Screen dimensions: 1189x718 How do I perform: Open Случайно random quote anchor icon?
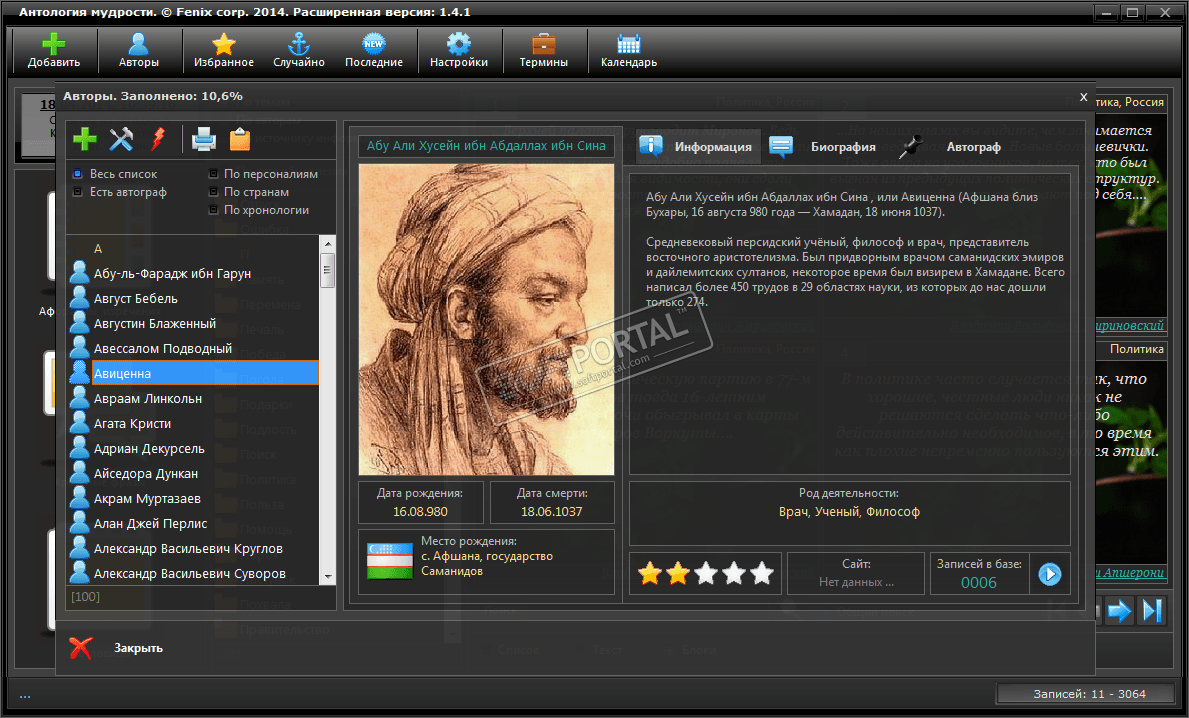click(x=299, y=51)
